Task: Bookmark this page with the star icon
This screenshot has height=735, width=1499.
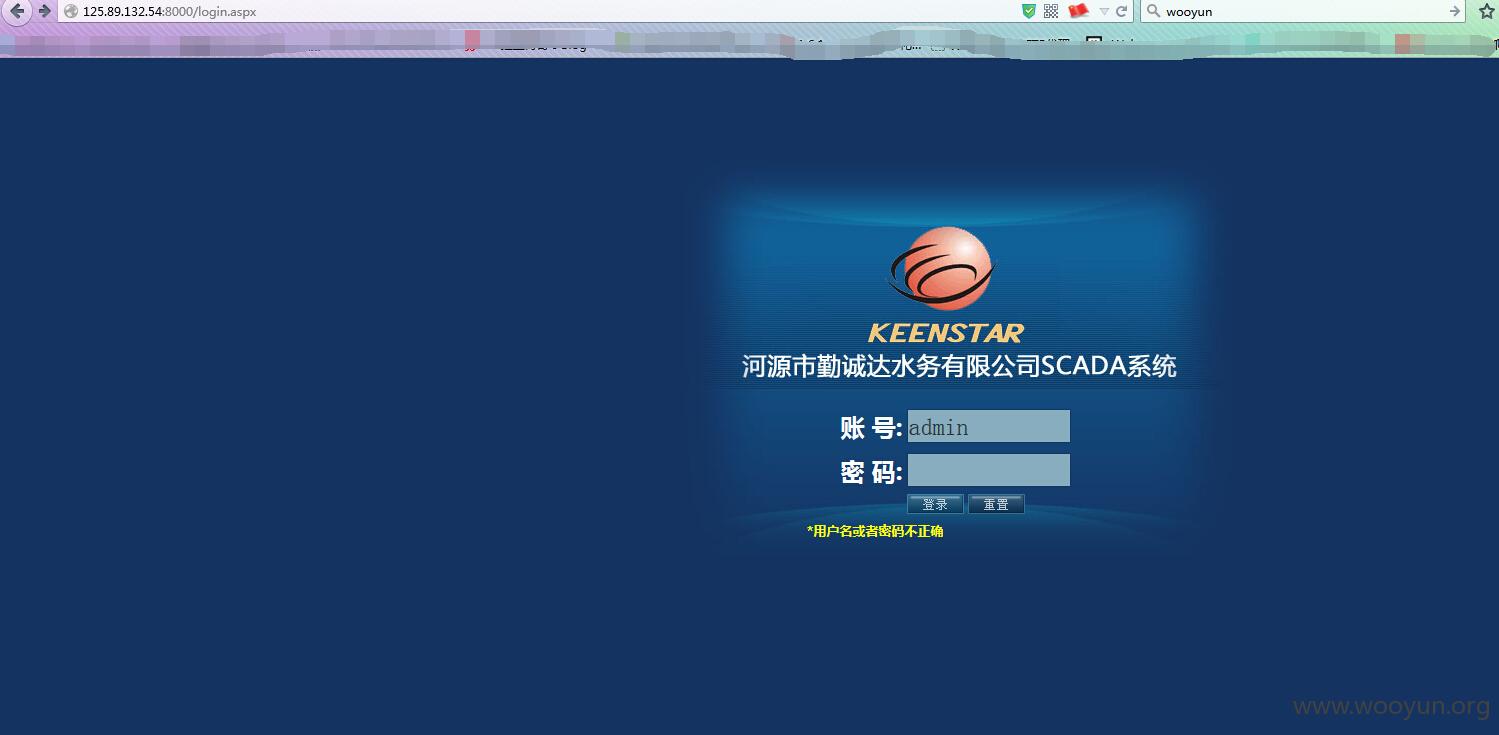Action: pos(1486,12)
